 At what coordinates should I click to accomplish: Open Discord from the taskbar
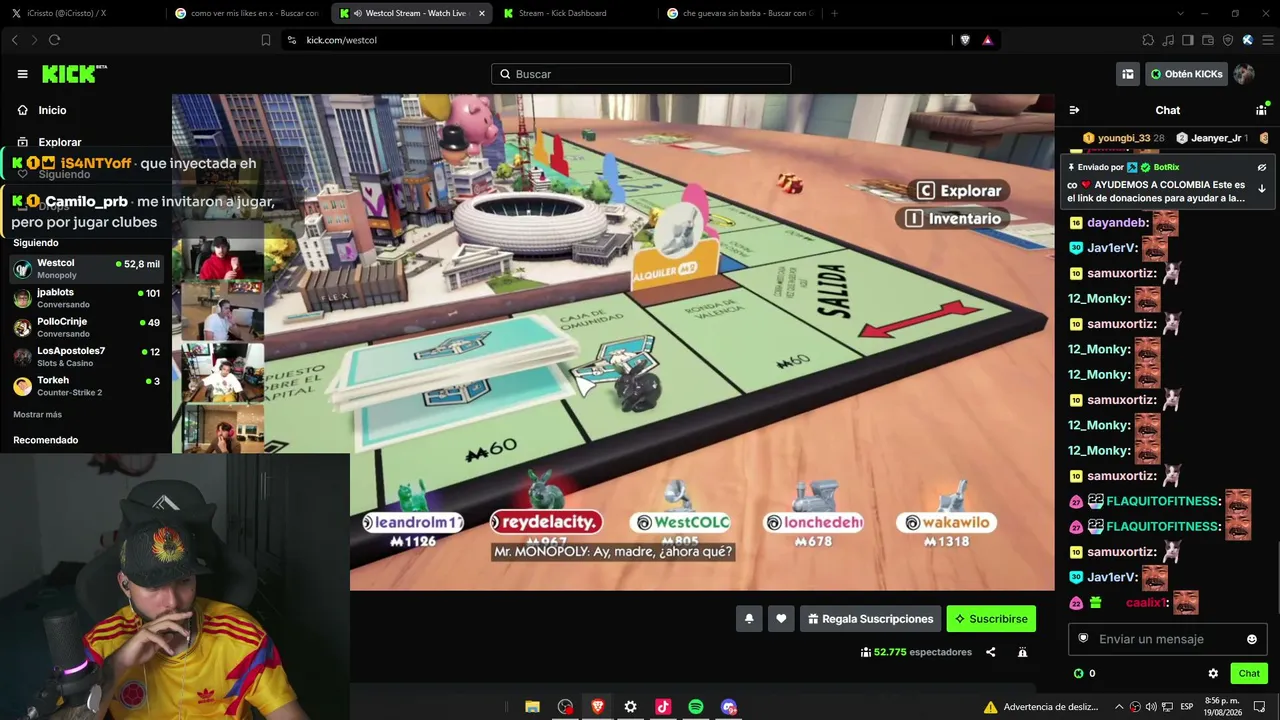pos(729,707)
